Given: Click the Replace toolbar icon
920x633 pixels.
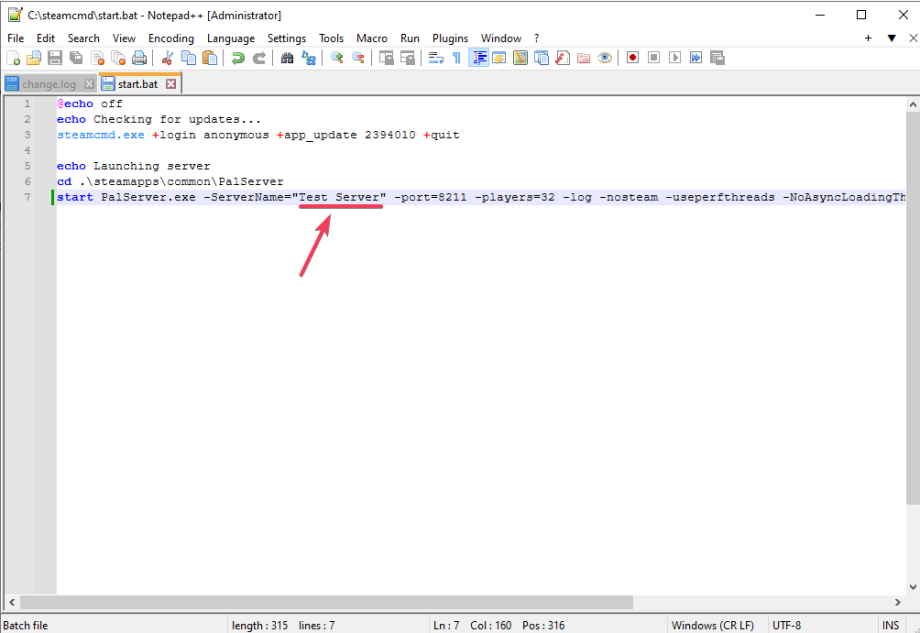Looking at the screenshot, I should tap(307, 58).
